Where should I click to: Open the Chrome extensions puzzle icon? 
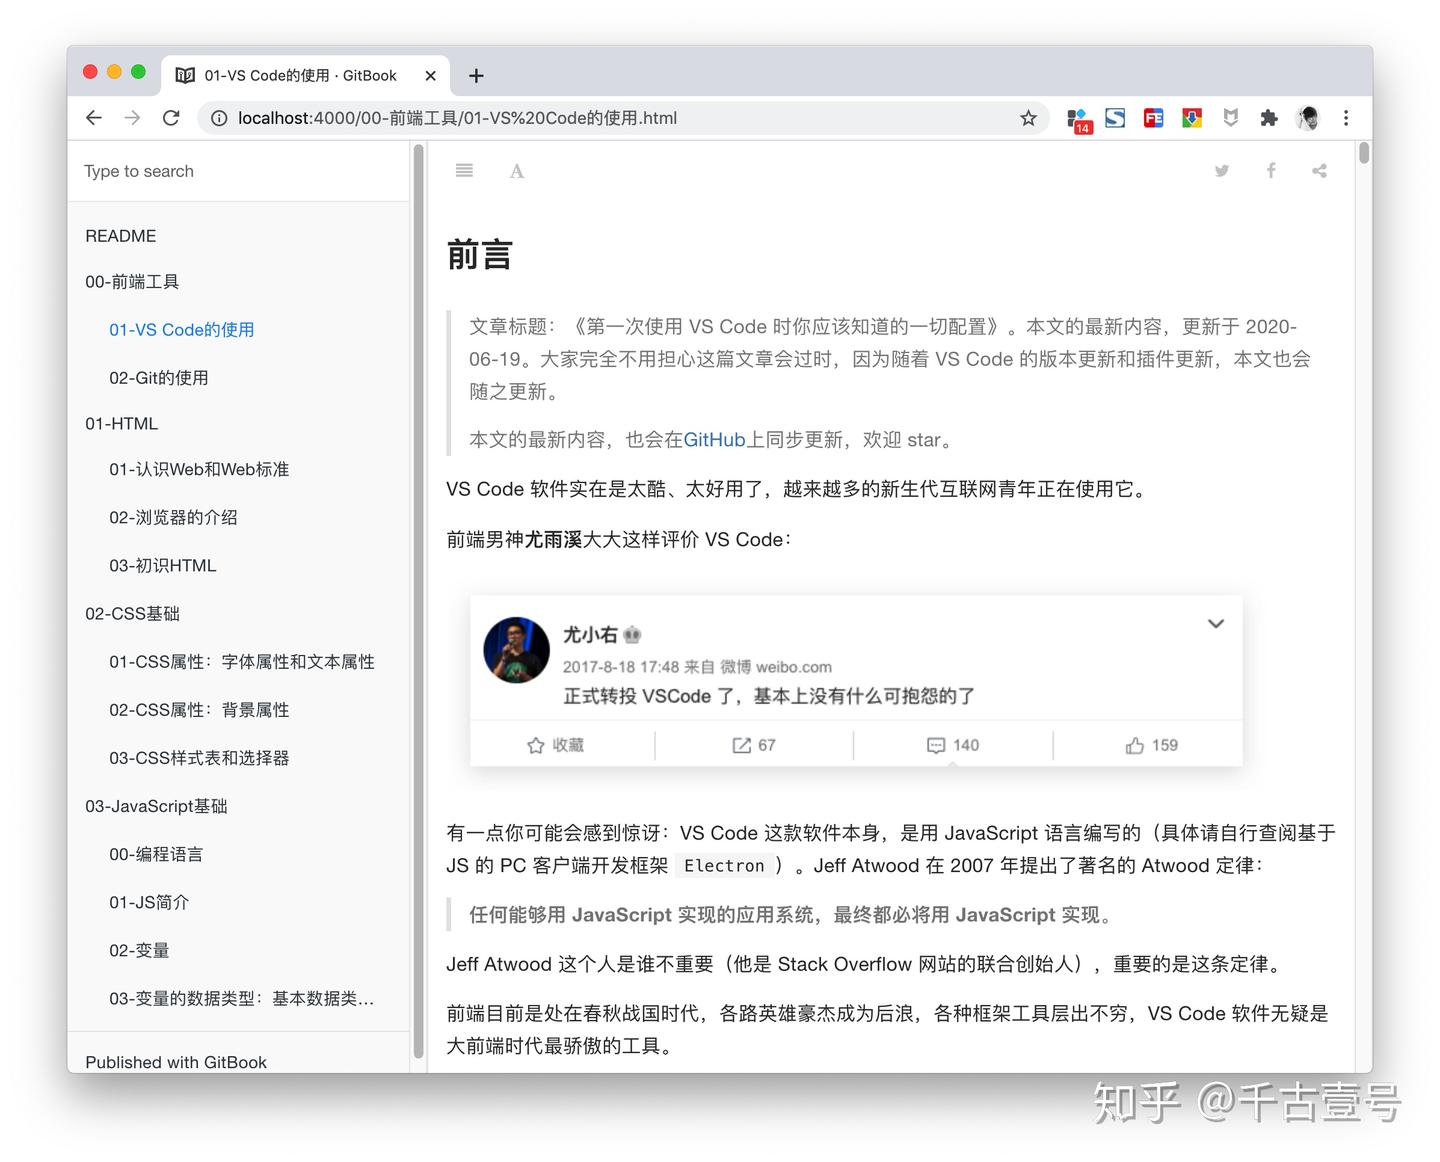pyautogui.click(x=1269, y=117)
